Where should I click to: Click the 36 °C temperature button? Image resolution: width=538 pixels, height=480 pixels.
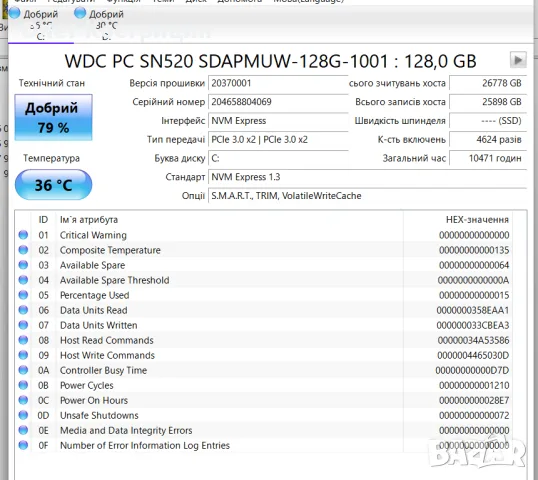54,185
